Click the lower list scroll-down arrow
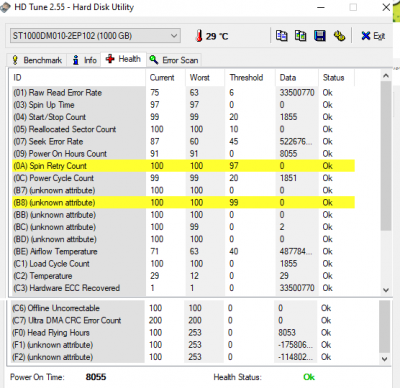 pyautogui.click(x=384, y=359)
